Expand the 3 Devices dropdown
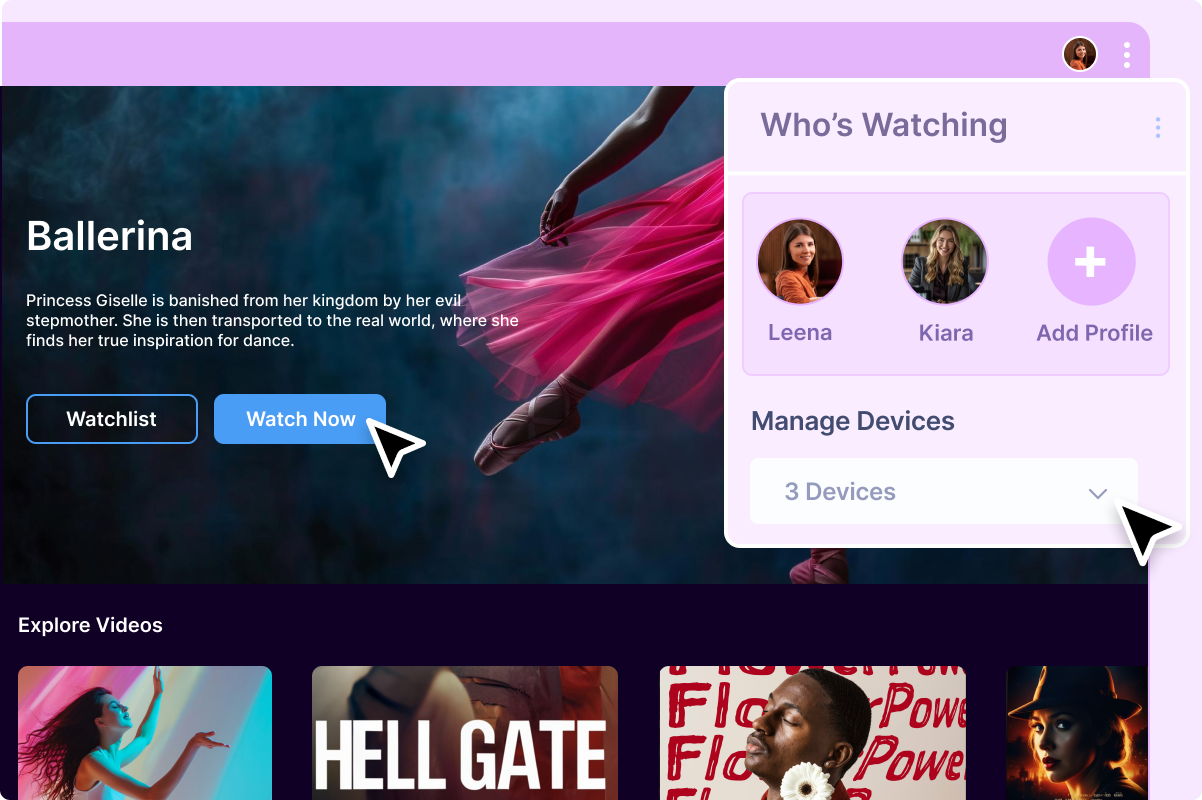1202x800 pixels. tap(944, 491)
